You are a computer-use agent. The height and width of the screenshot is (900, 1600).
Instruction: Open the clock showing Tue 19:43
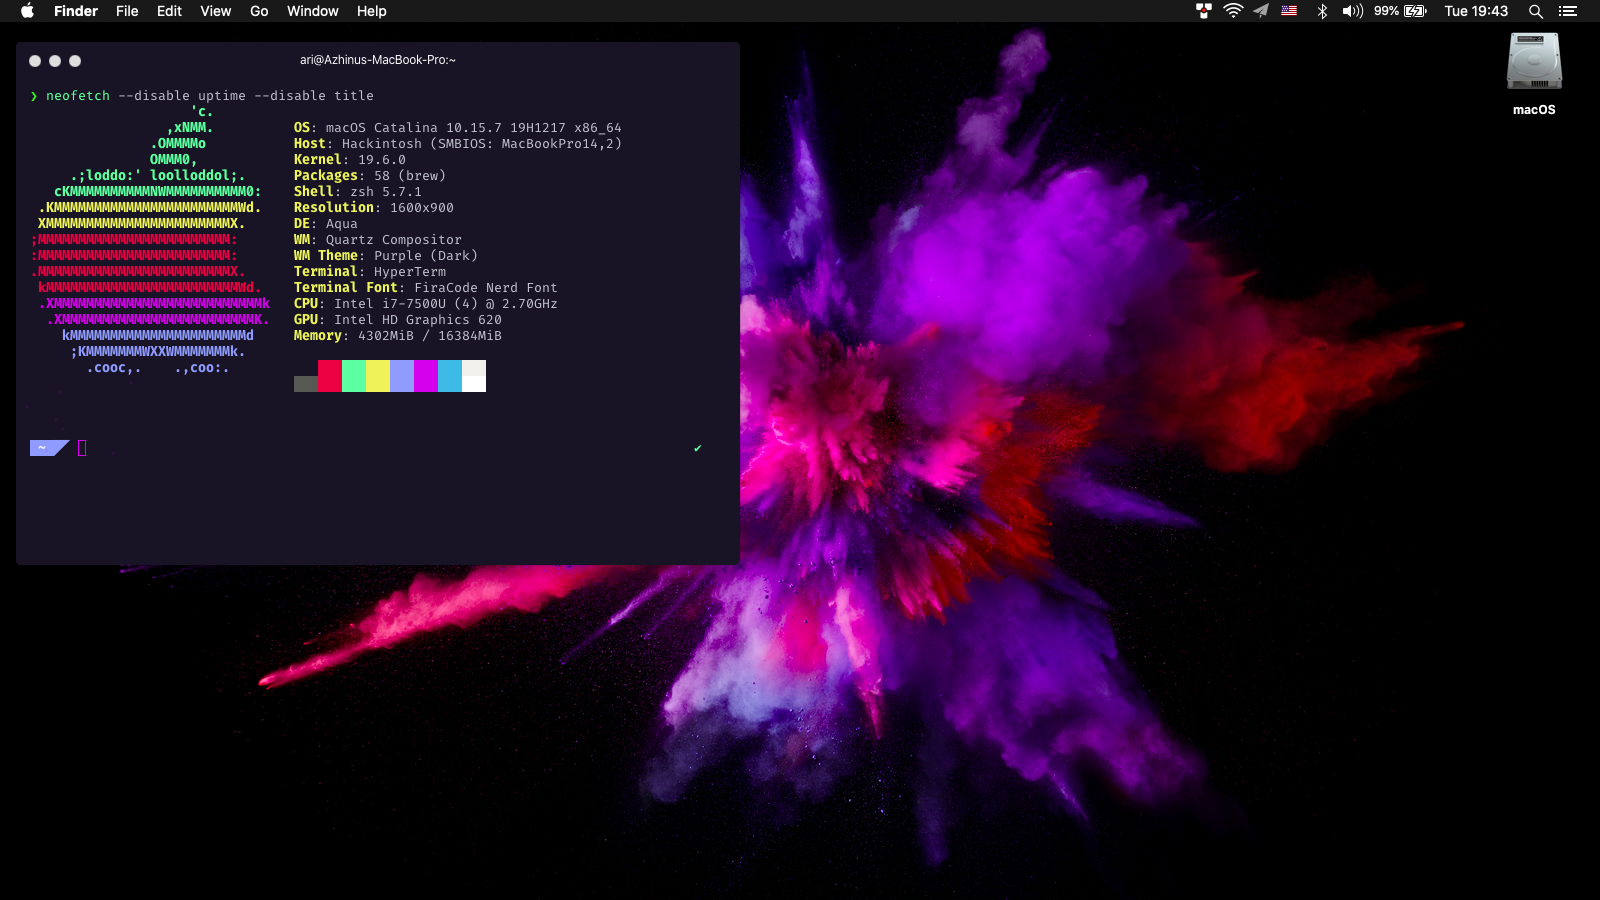click(1476, 11)
